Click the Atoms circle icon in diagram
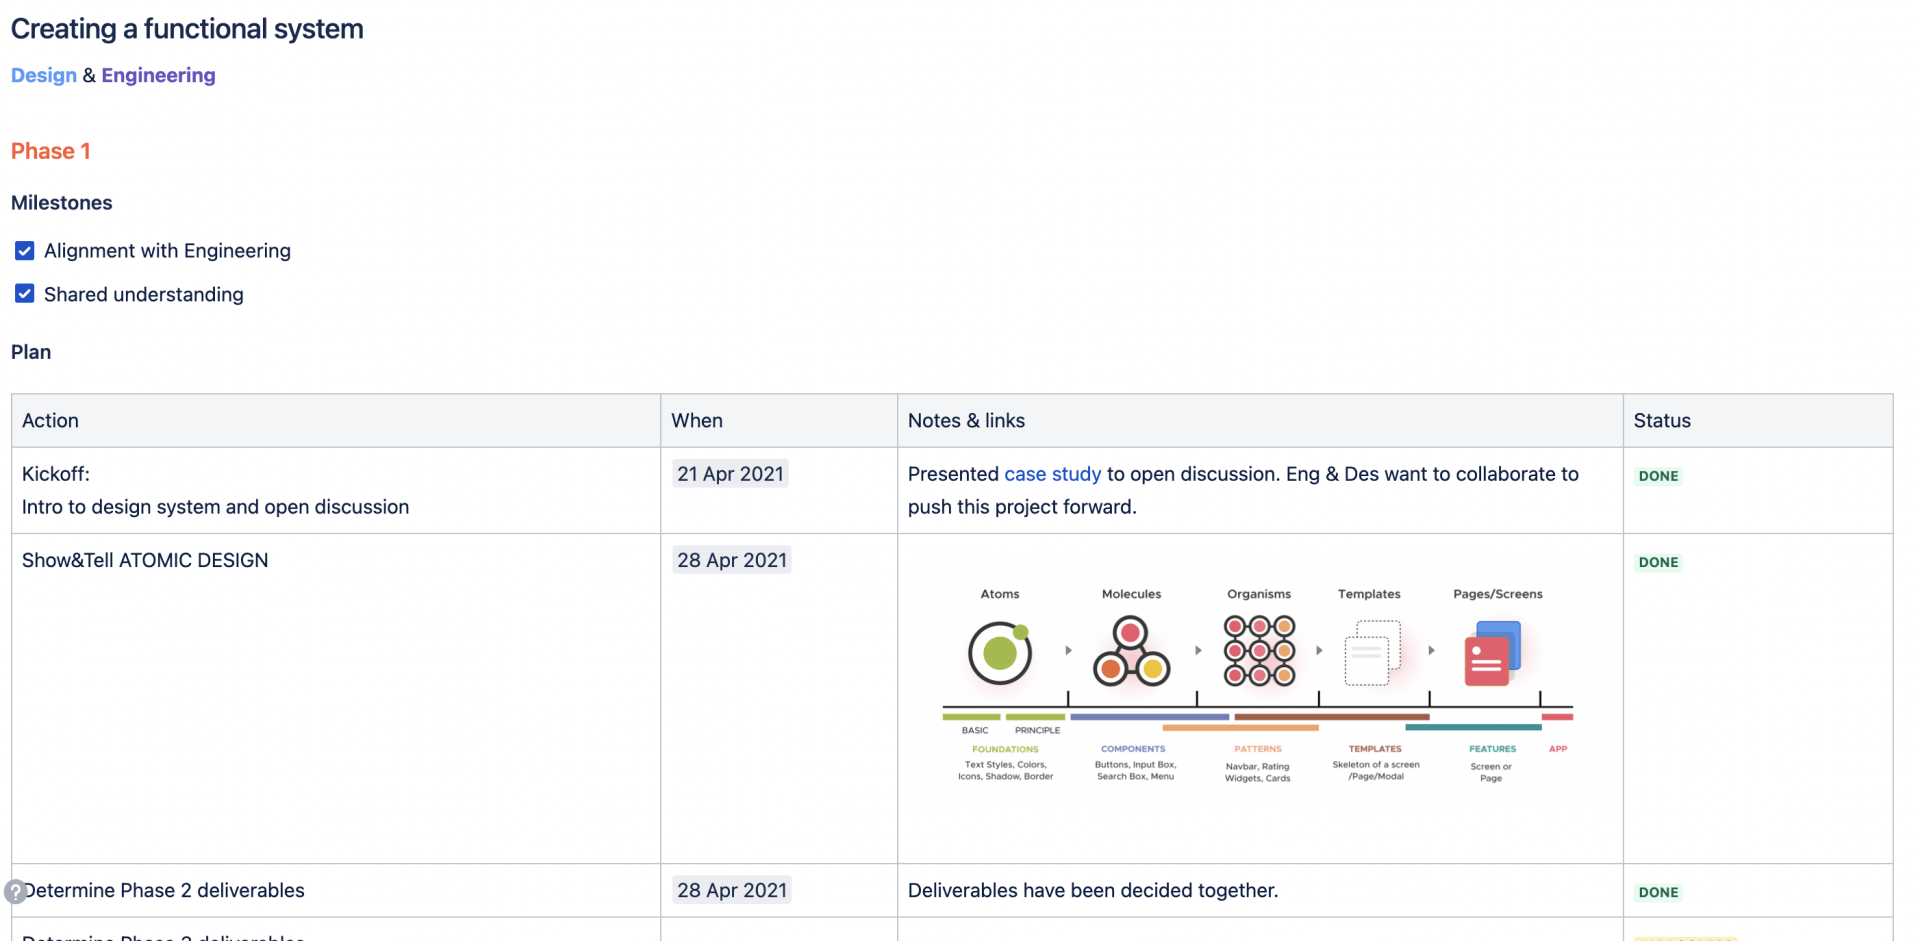The height and width of the screenshot is (941, 1920). point(999,653)
